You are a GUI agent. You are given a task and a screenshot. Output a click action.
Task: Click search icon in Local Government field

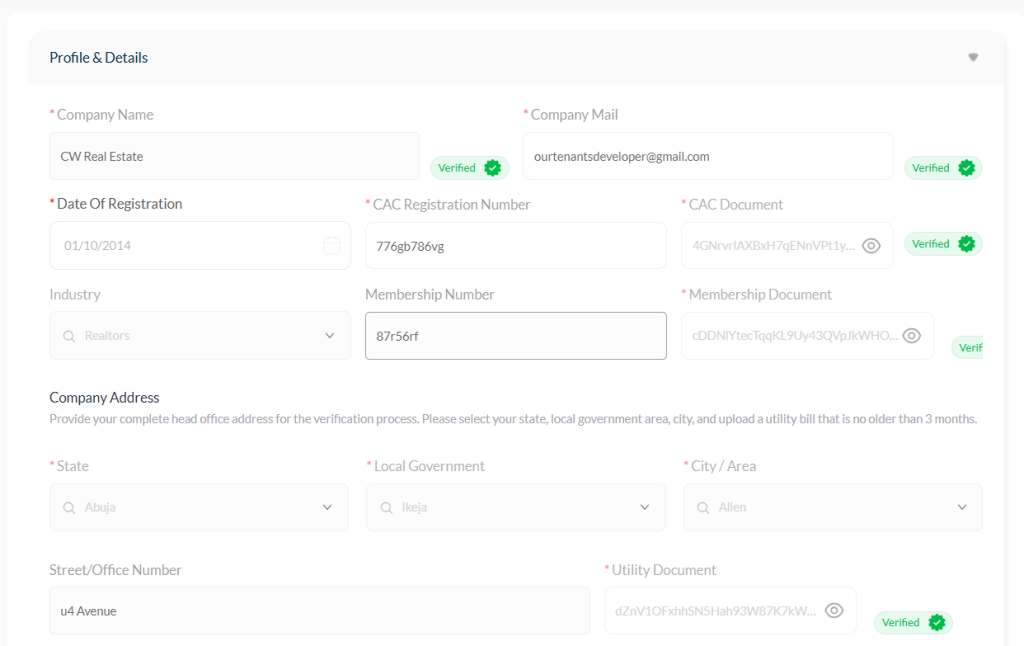(x=386, y=508)
